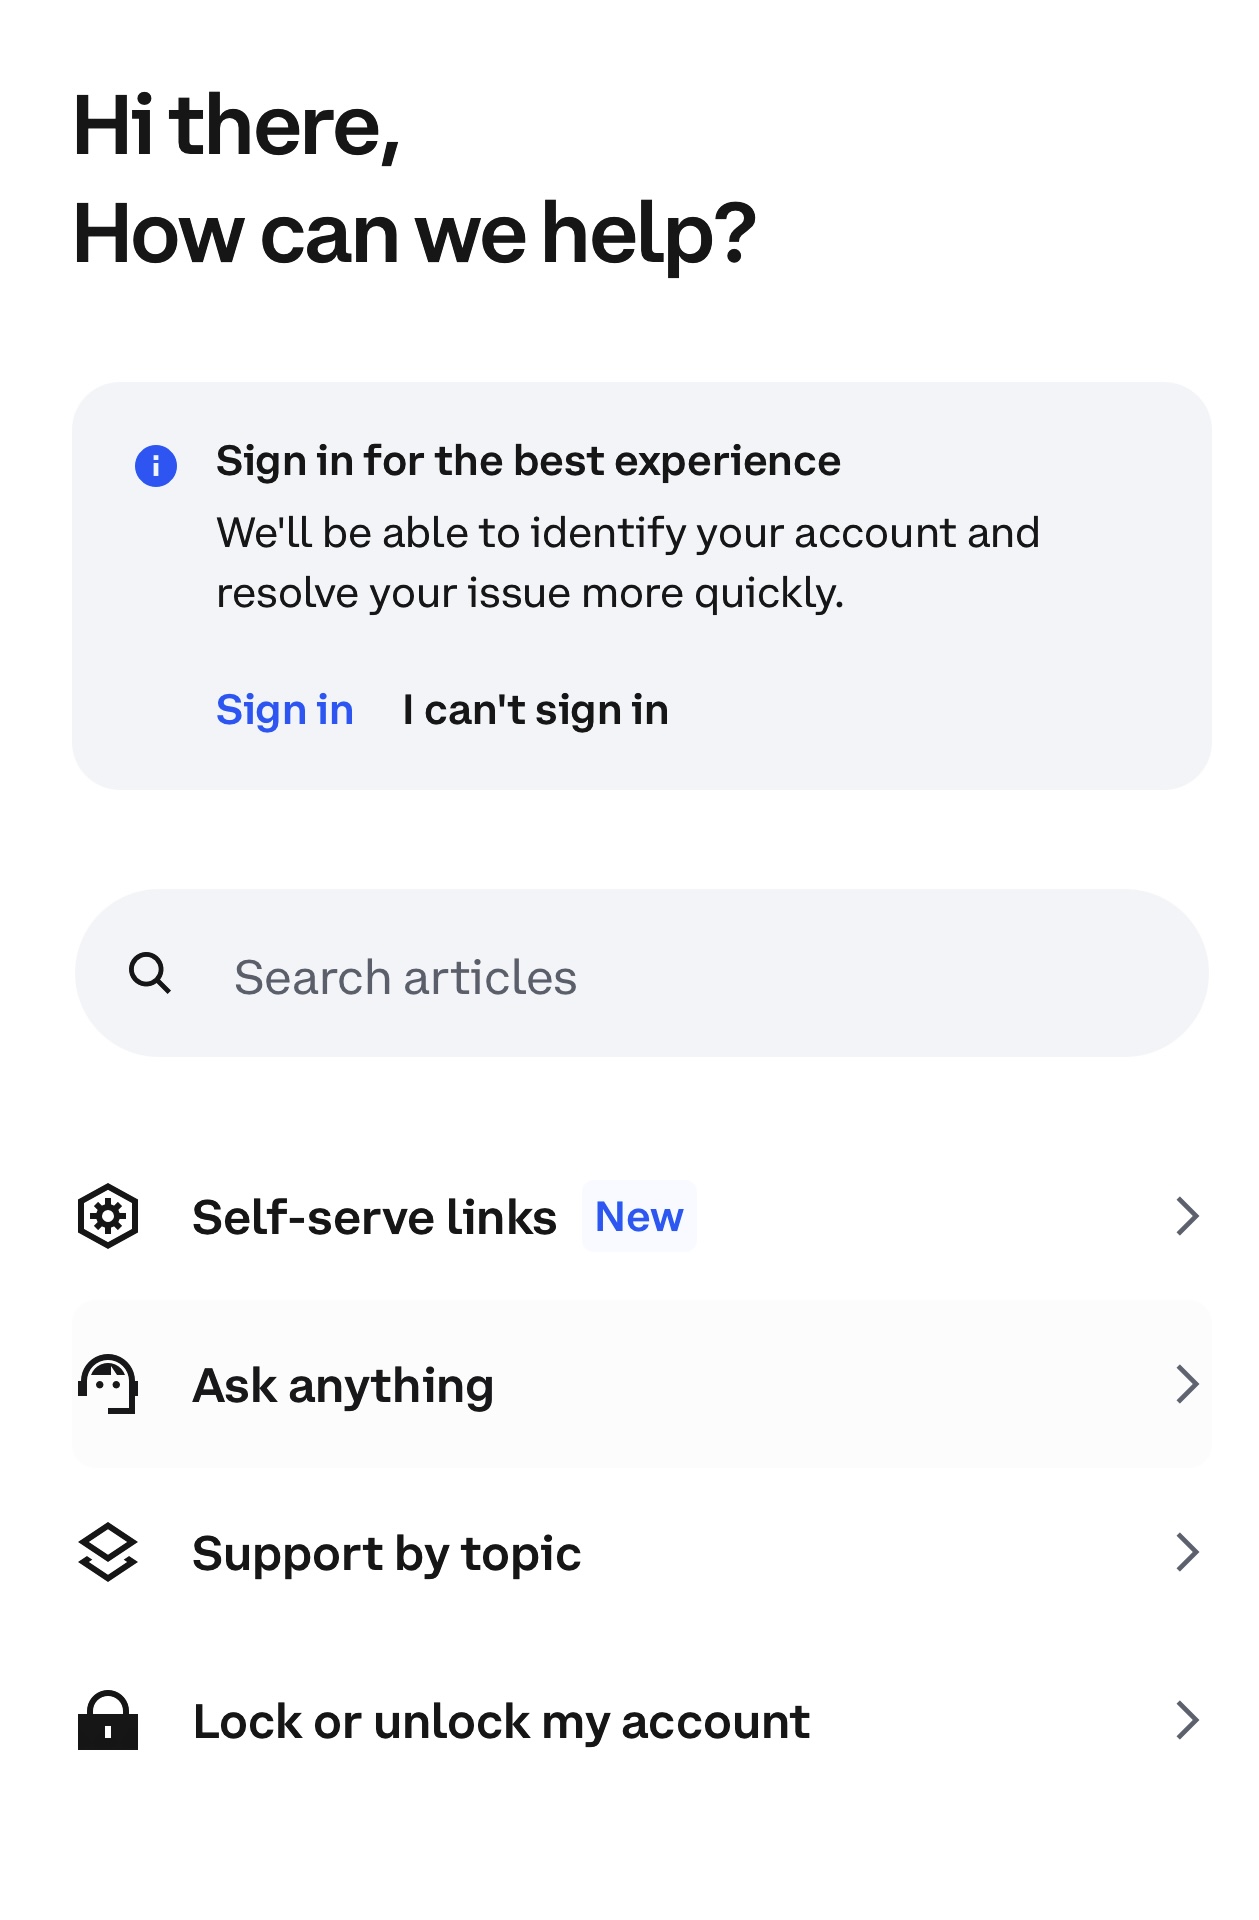Image resolution: width=1259 pixels, height=1920 pixels.
Task: Open Lock or unlock chevron arrow
Action: click(x=1187, y=1720)
